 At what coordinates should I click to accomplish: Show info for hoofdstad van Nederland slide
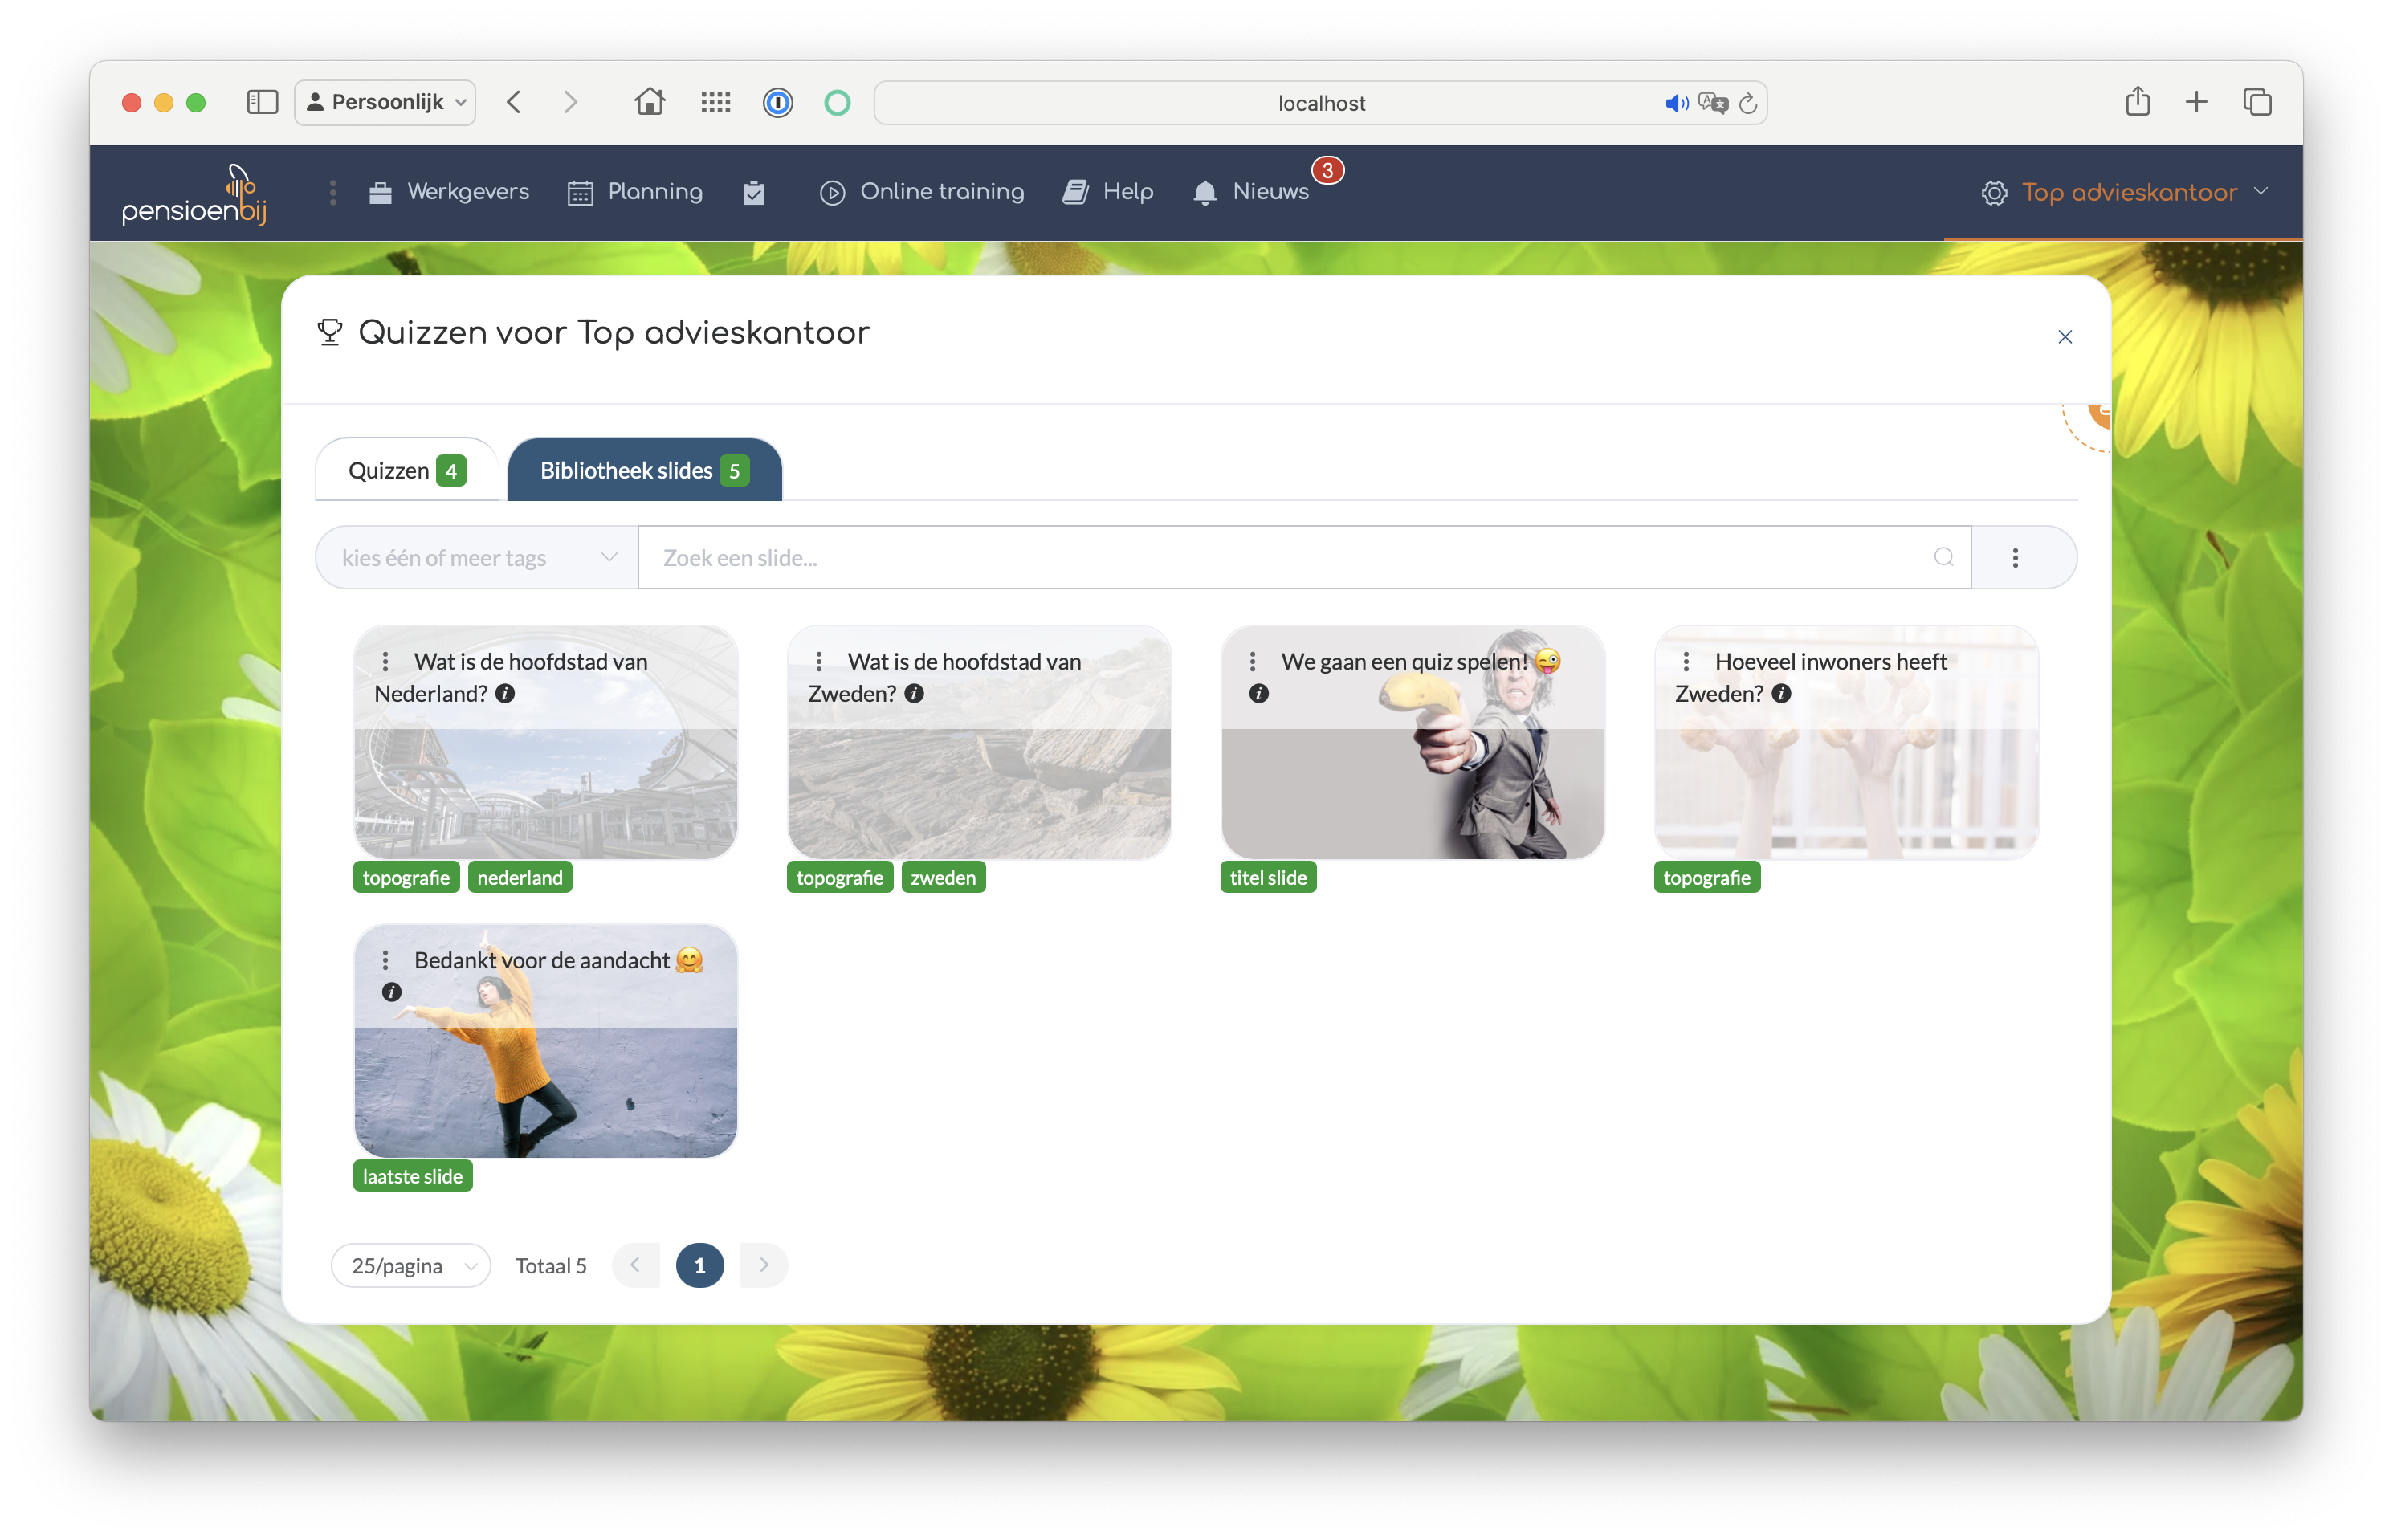pos(505,693)
